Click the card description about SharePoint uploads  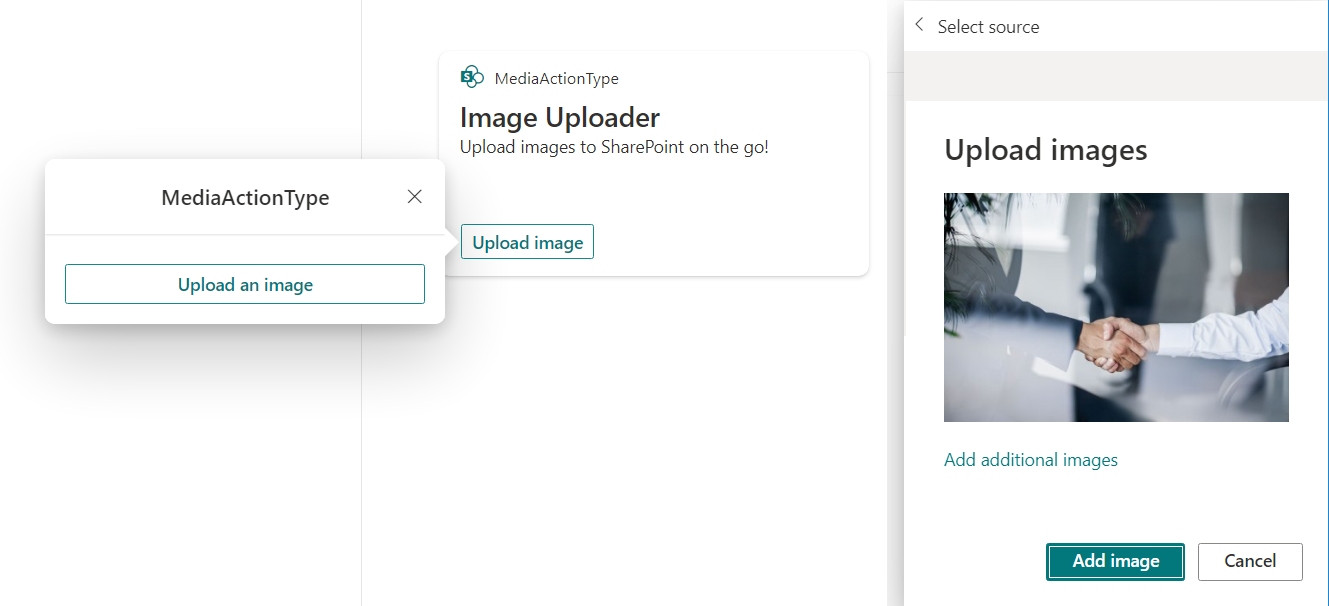(614, 147)
